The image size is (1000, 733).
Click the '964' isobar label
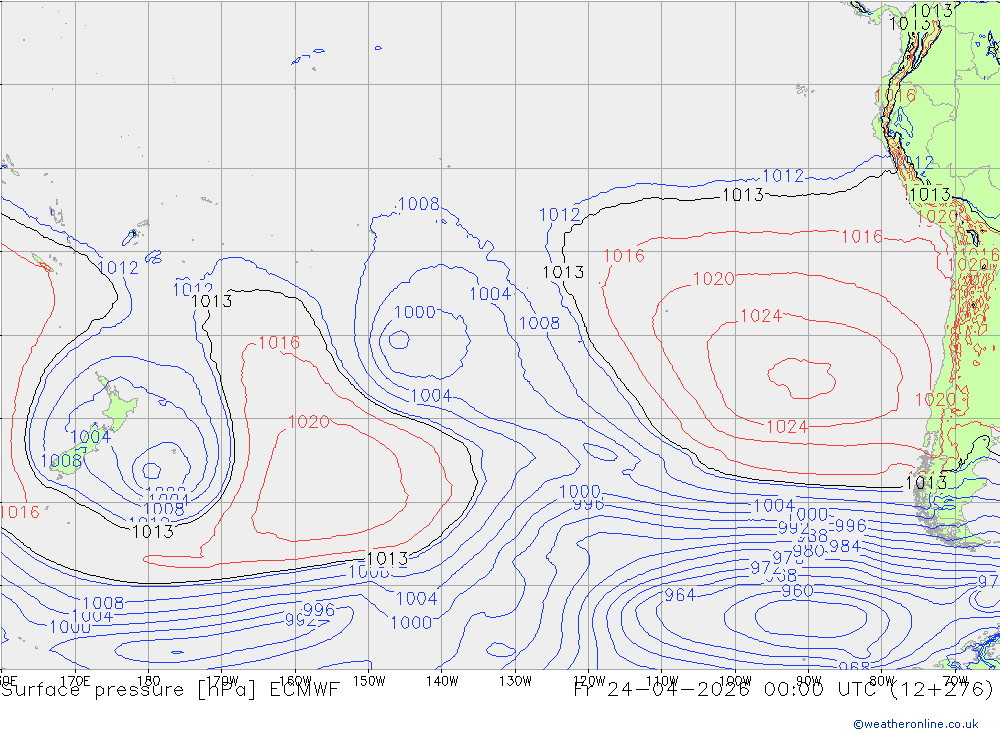click(x=680, y=595)
